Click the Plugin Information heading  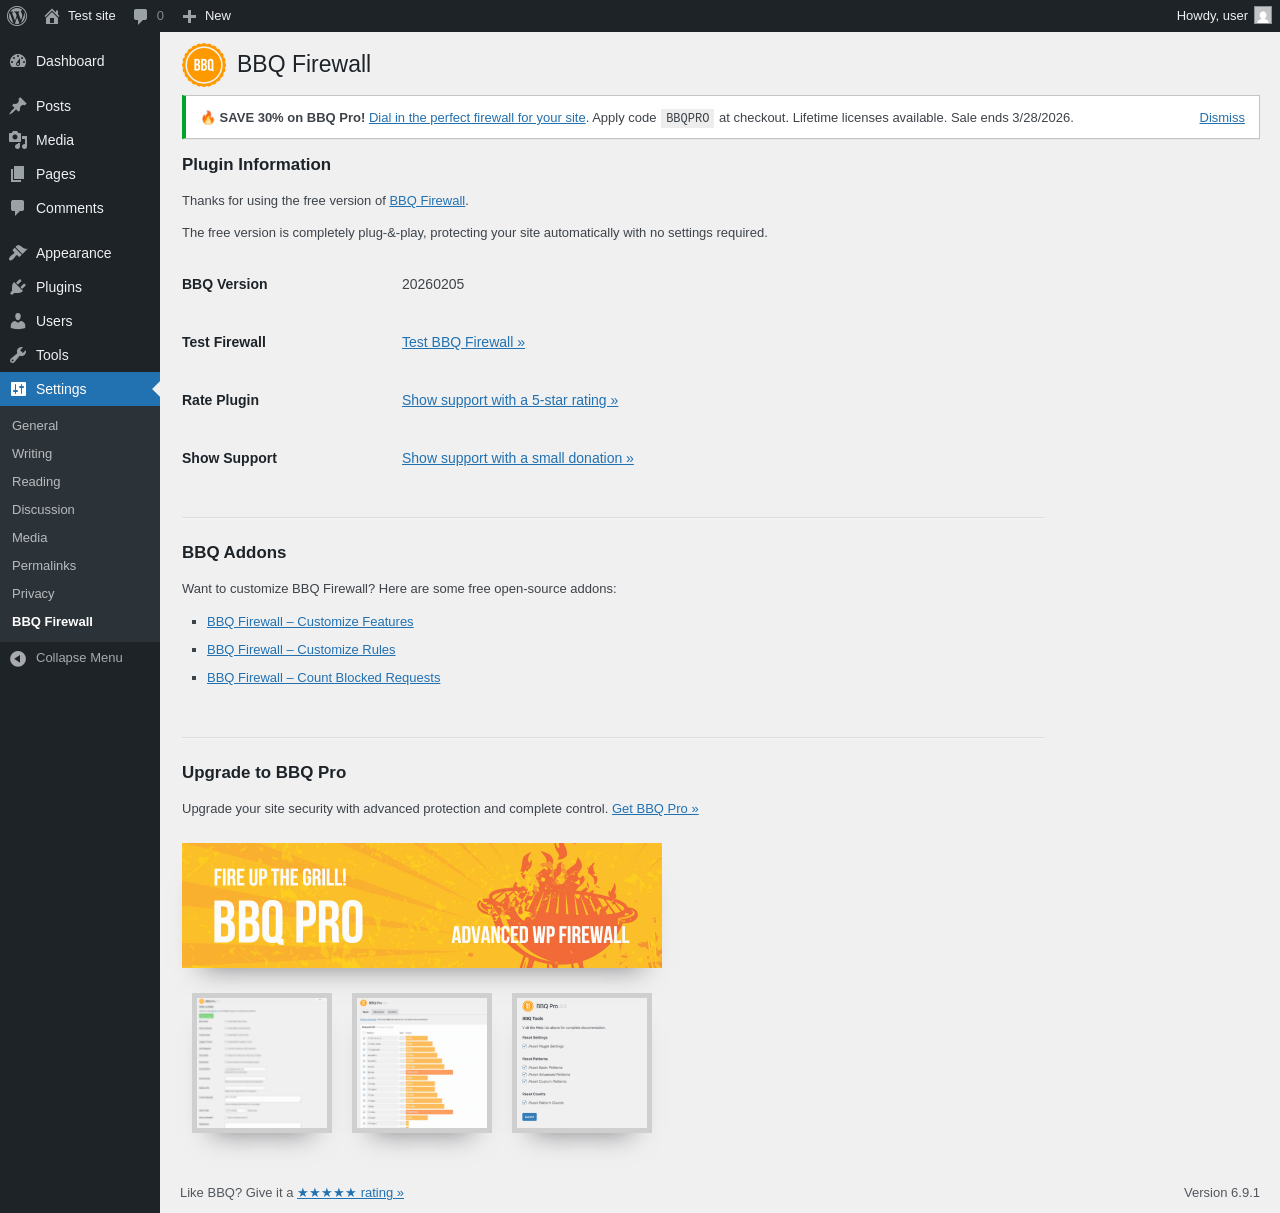coord(256,165)
